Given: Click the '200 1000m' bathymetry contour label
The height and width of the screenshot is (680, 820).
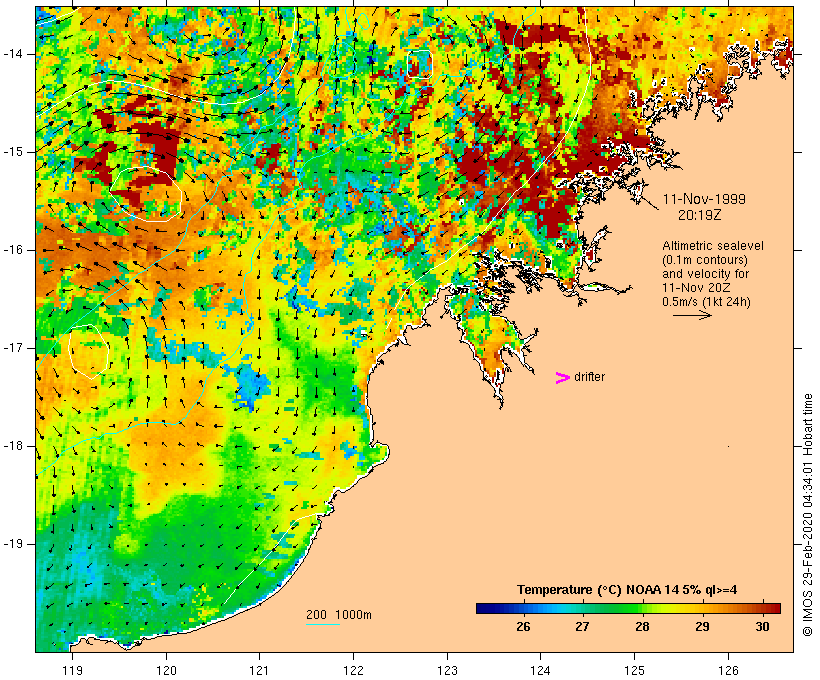Looking at the screenshot, I should click(x=339, y=615).
